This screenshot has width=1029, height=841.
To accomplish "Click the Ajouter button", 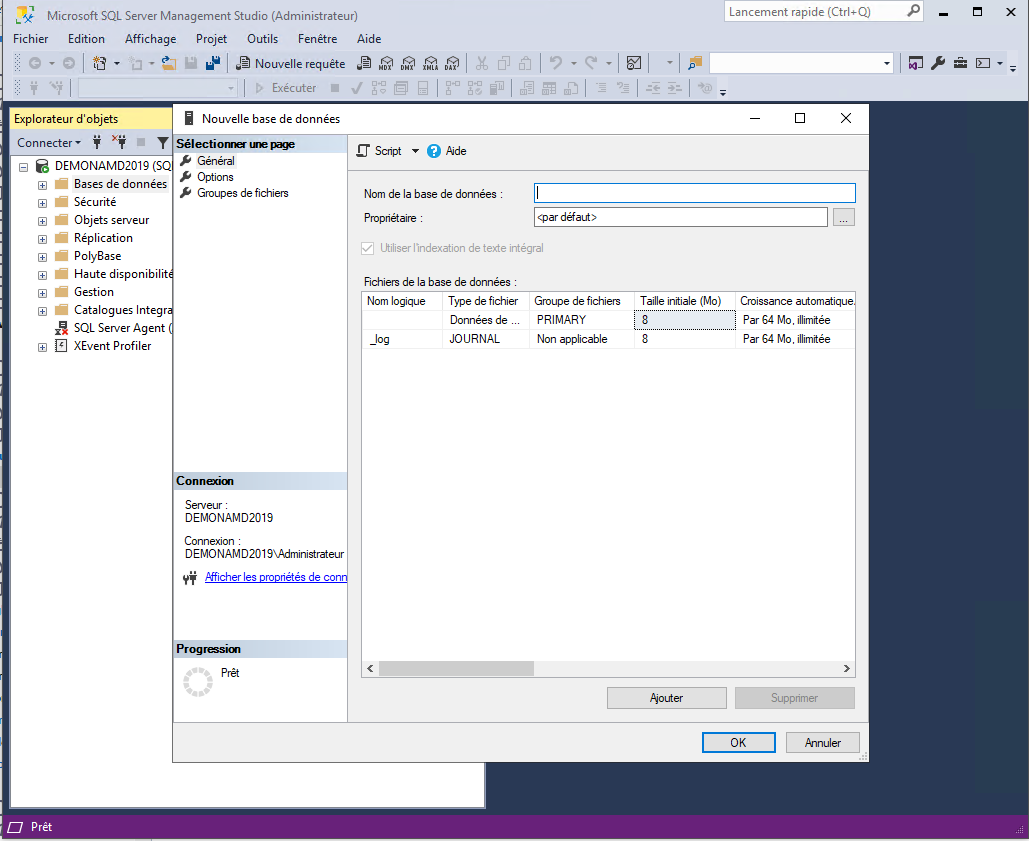I will [666, 698].
